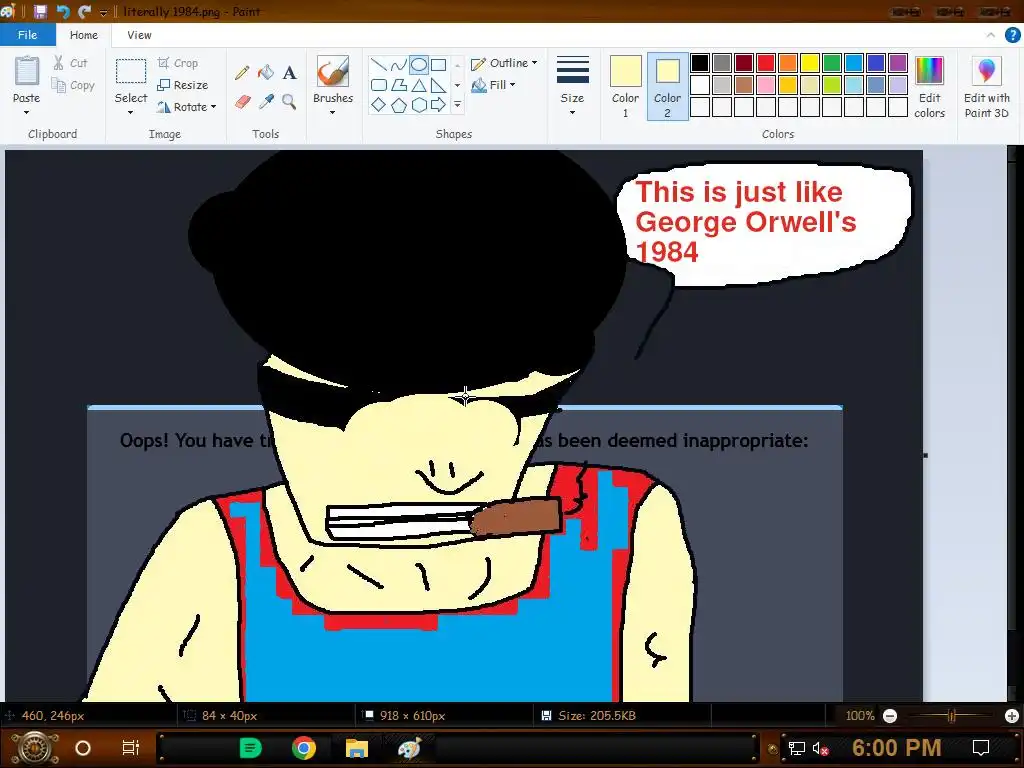This screenshot has width=1024, height=768.
Task: Switch to the View tab
Action: (139, 35)
